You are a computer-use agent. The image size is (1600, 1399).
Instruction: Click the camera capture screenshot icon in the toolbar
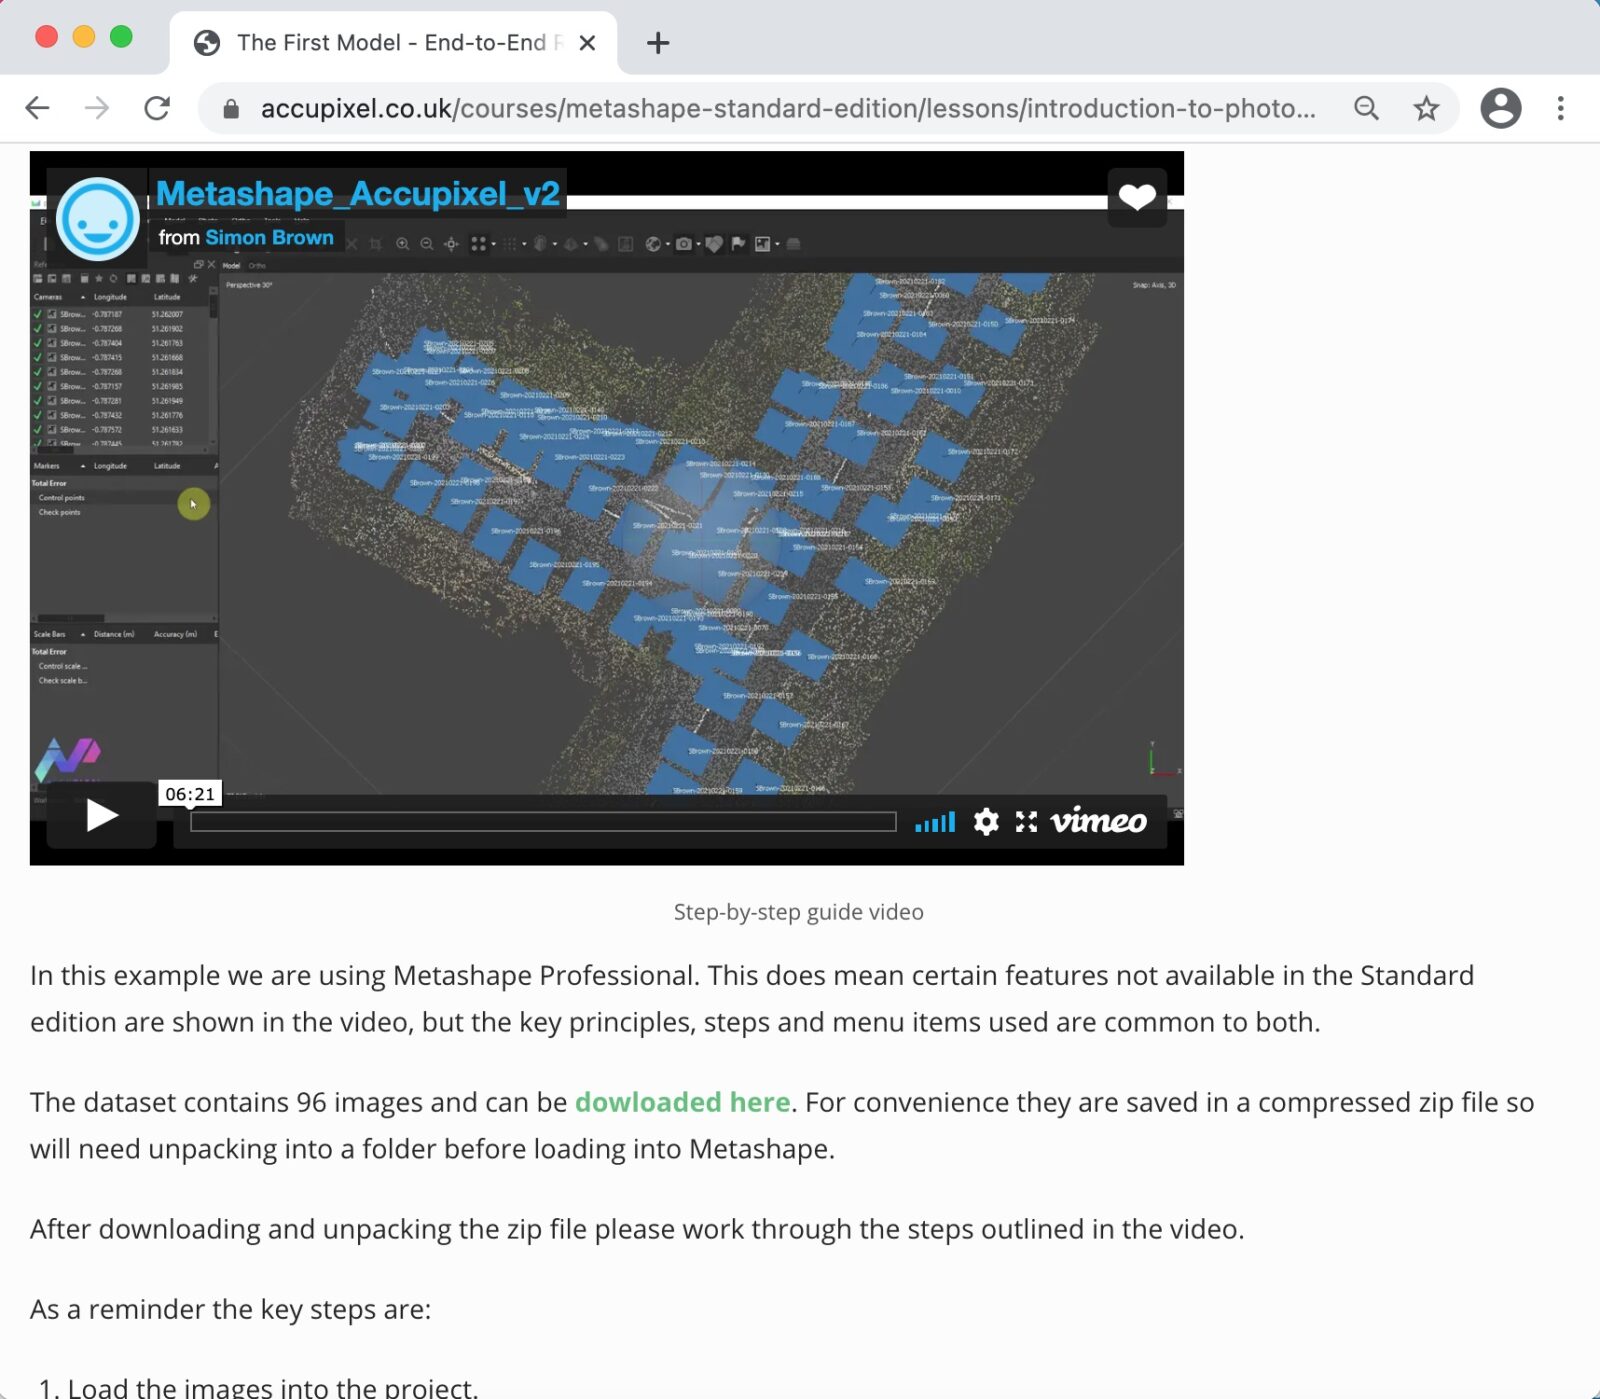point(684,243)
